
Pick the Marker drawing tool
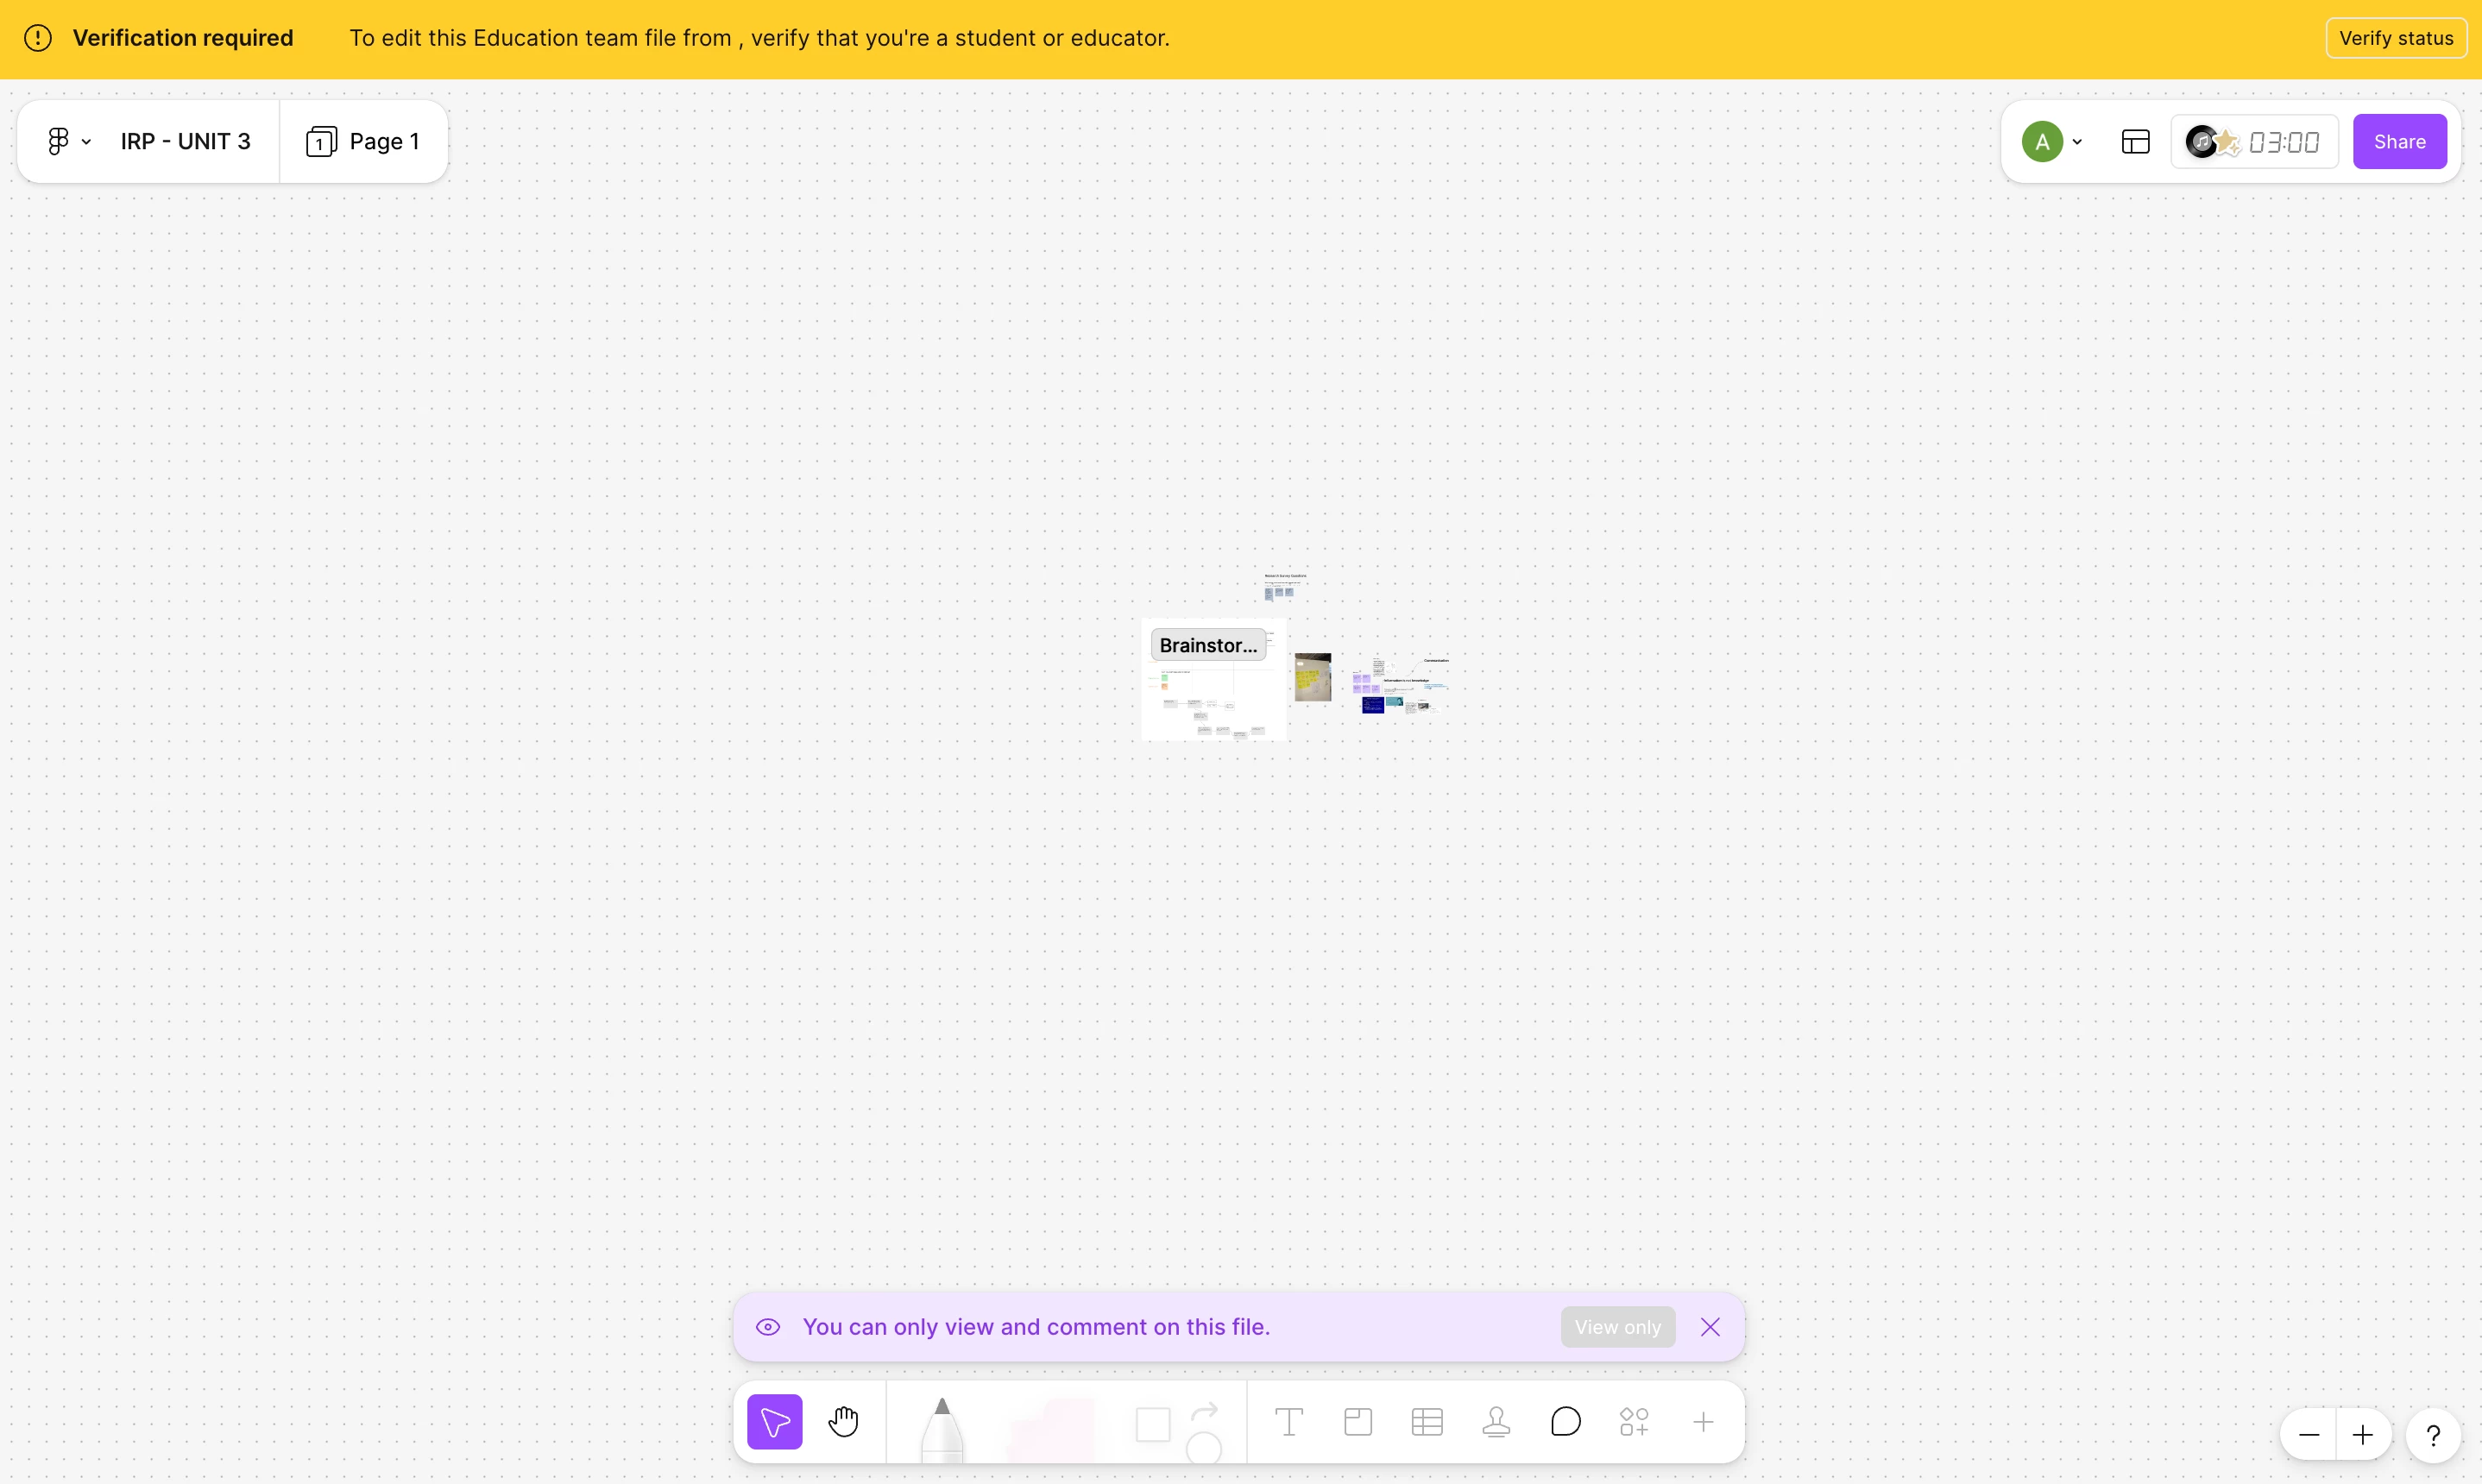941,1430
